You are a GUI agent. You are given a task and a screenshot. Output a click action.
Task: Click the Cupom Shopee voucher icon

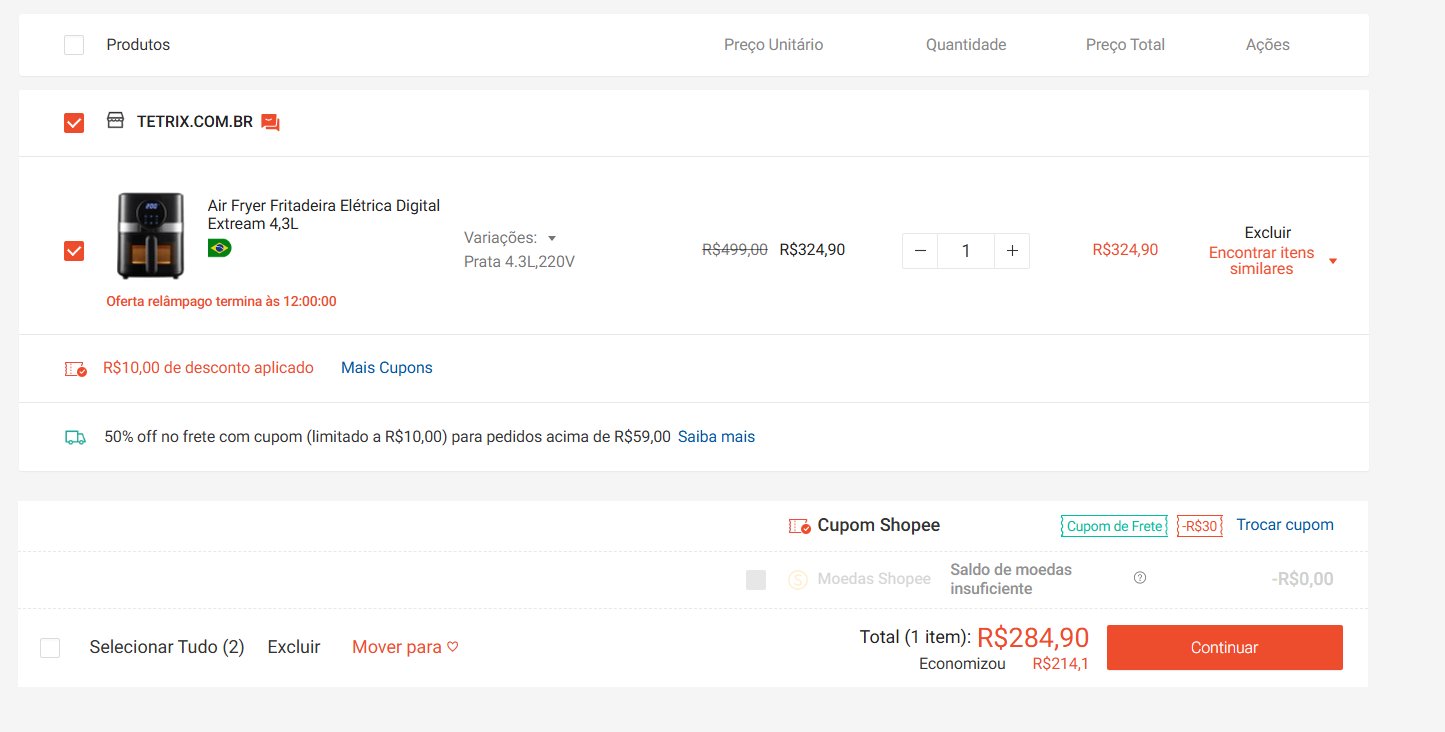799,526
